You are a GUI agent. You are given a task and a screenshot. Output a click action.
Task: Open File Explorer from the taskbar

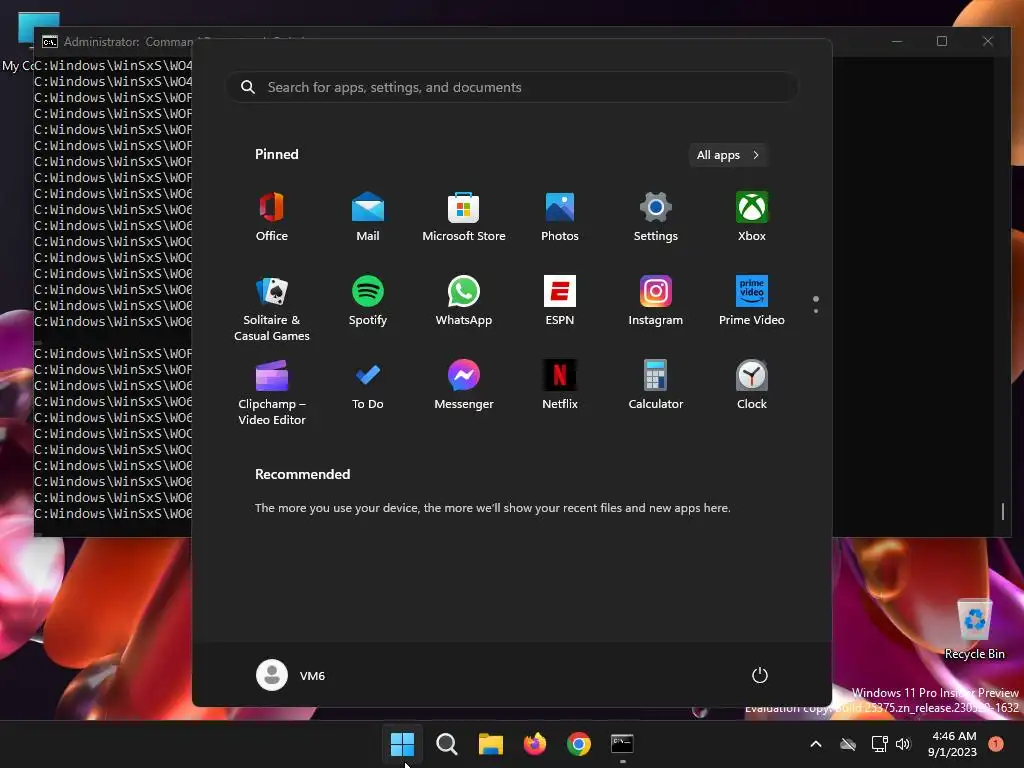pyautogui.click(x=490, y=744)
